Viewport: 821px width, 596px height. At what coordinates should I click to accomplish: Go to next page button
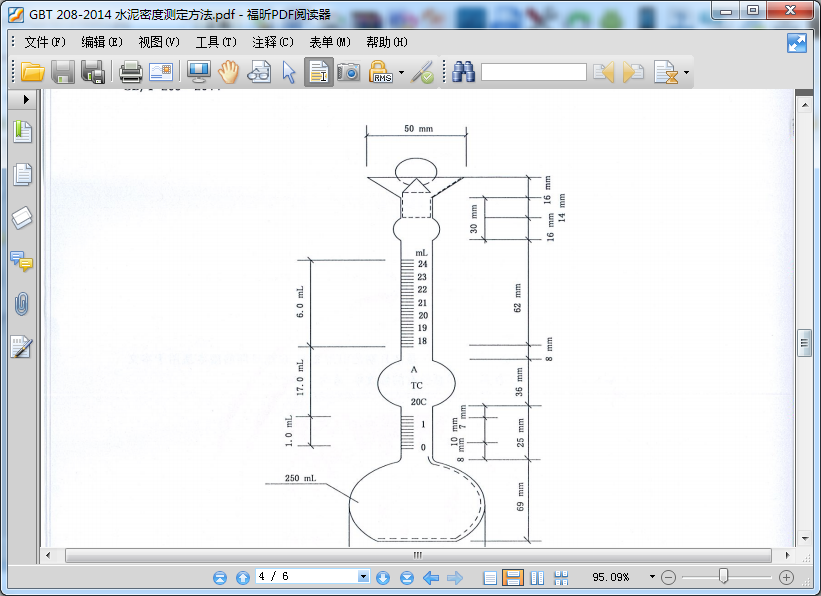(382, 577)
